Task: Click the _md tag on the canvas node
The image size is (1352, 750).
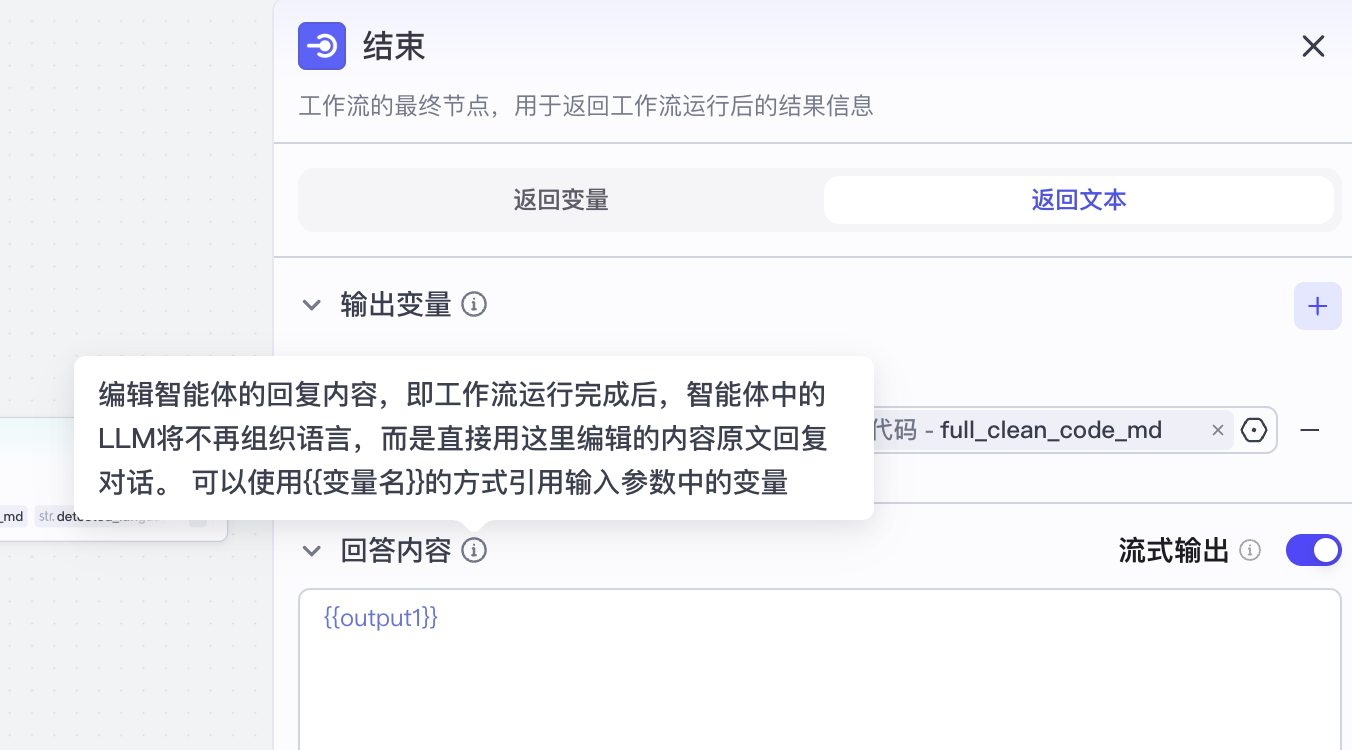Action: (x=12, y=517)
